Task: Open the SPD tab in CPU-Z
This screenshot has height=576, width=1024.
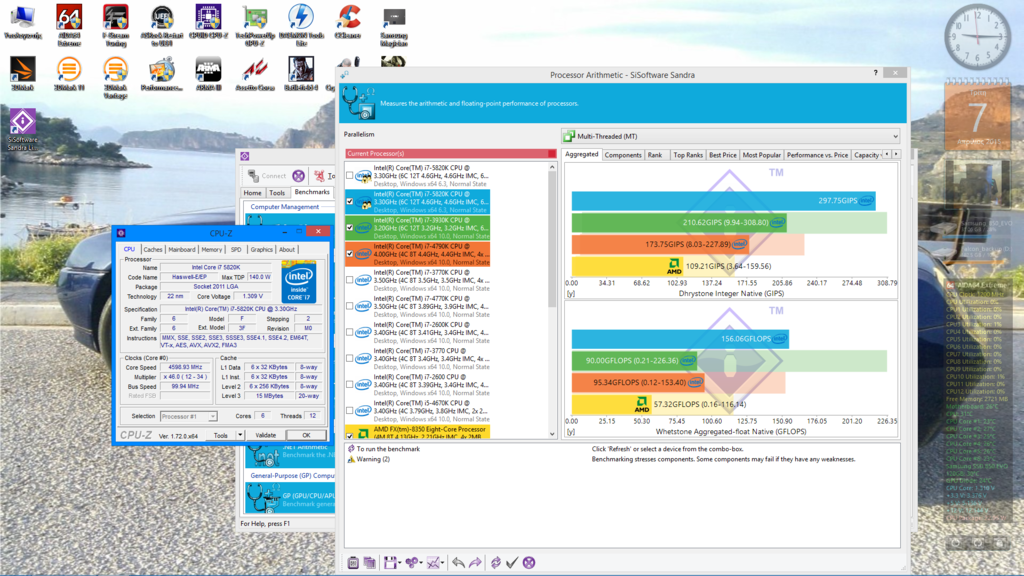Action: coord(236,249)
